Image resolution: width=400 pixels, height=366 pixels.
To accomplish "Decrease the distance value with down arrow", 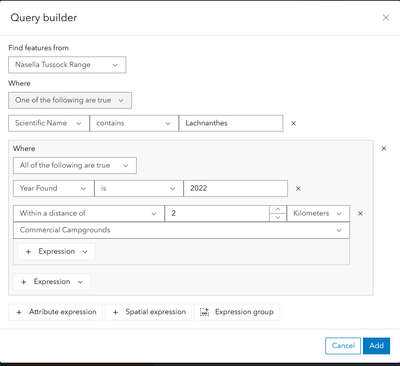I will tap(278, 217).
